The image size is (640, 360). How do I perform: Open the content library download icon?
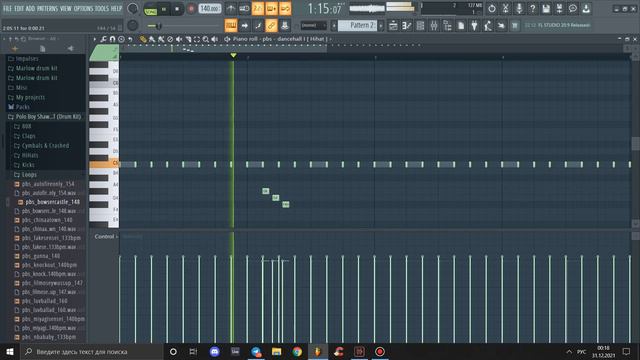coord(586,9)
